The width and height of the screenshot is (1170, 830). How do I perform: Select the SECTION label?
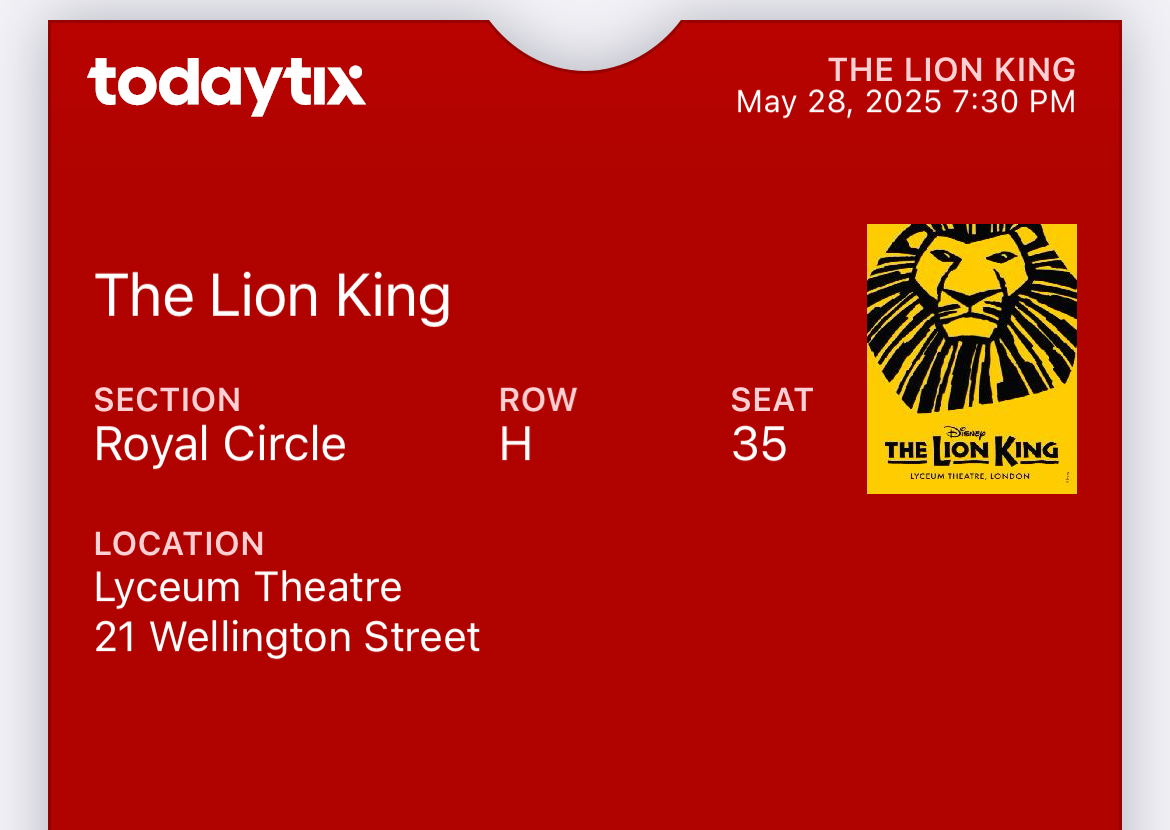(x=167, y=400)
